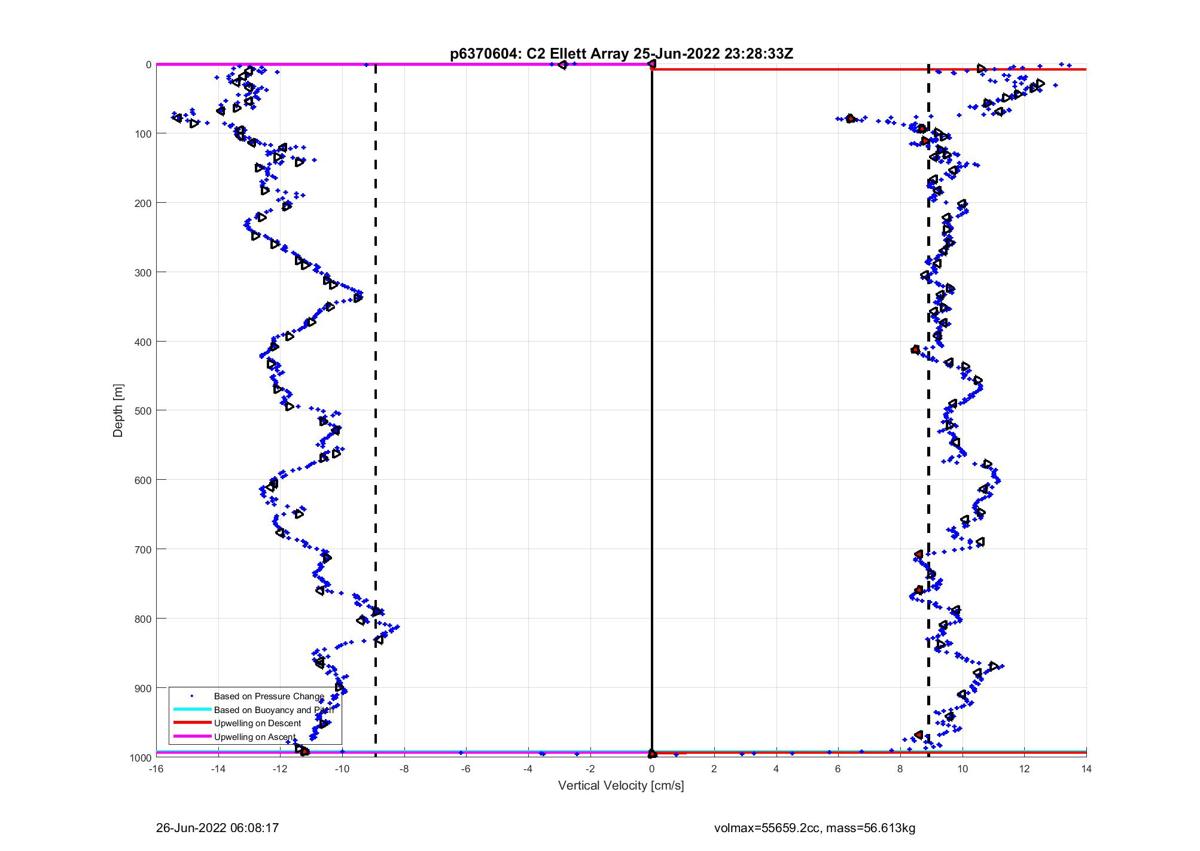Image resolution: width=1200 pixels, height=851 pixels.
Task: Click depth axis tick label 1000
Action: [x=141, y=757]
